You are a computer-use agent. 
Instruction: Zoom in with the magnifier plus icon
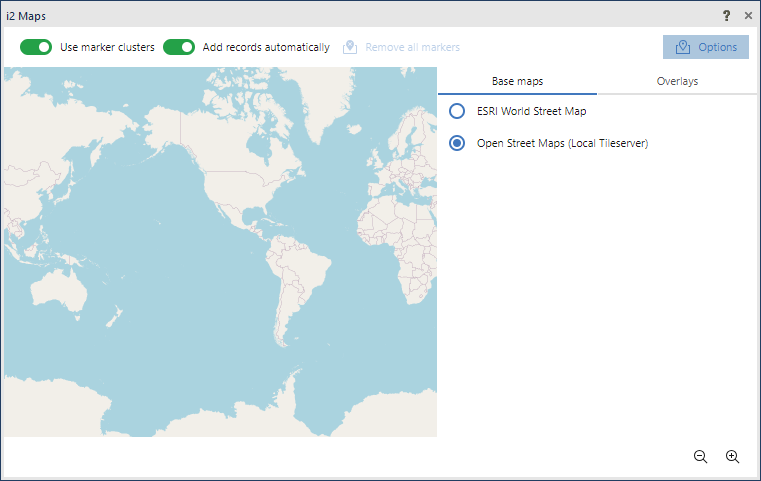[x=732, y=456]
